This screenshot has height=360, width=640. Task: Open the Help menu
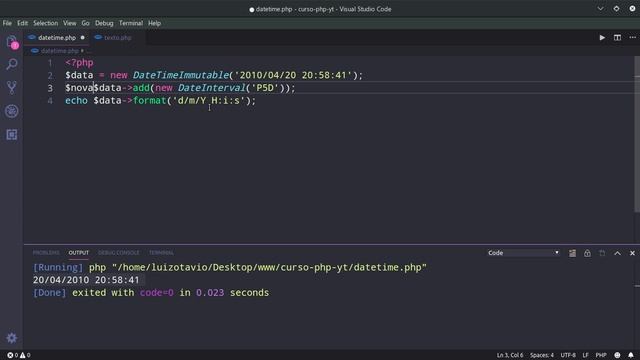tap(154, 23)
